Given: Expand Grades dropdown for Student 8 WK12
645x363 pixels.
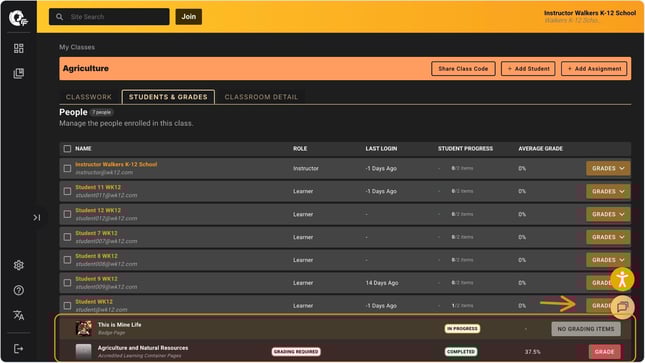Looking at the screenshot, I should (608, 260).
